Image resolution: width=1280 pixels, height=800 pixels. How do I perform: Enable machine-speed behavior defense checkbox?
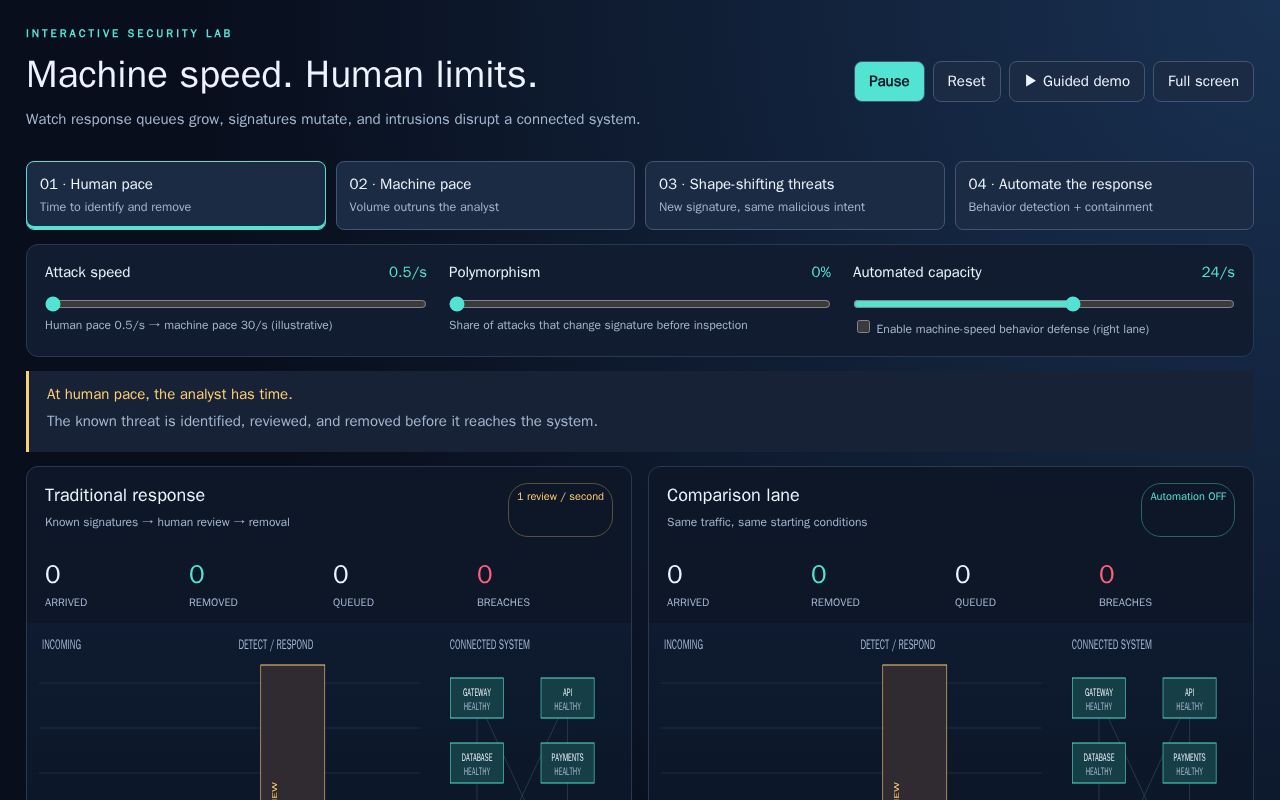863,327
